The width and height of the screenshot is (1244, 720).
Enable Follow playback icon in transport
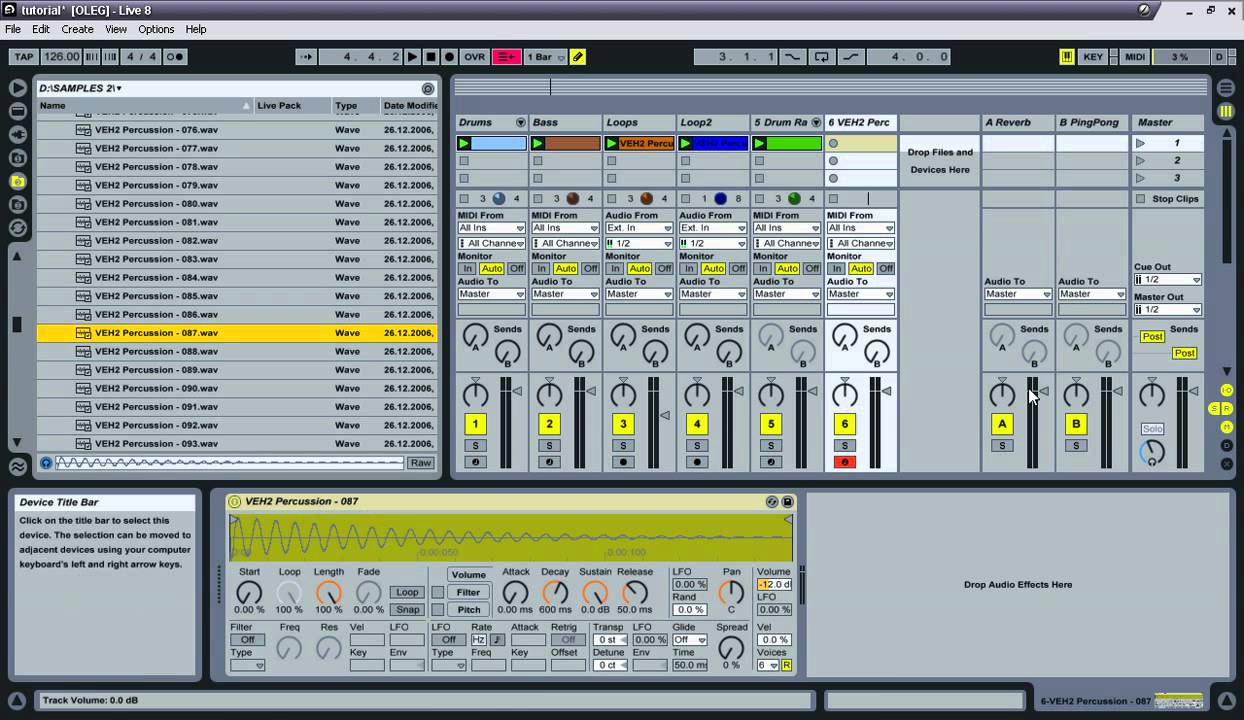tap(306, 57)
